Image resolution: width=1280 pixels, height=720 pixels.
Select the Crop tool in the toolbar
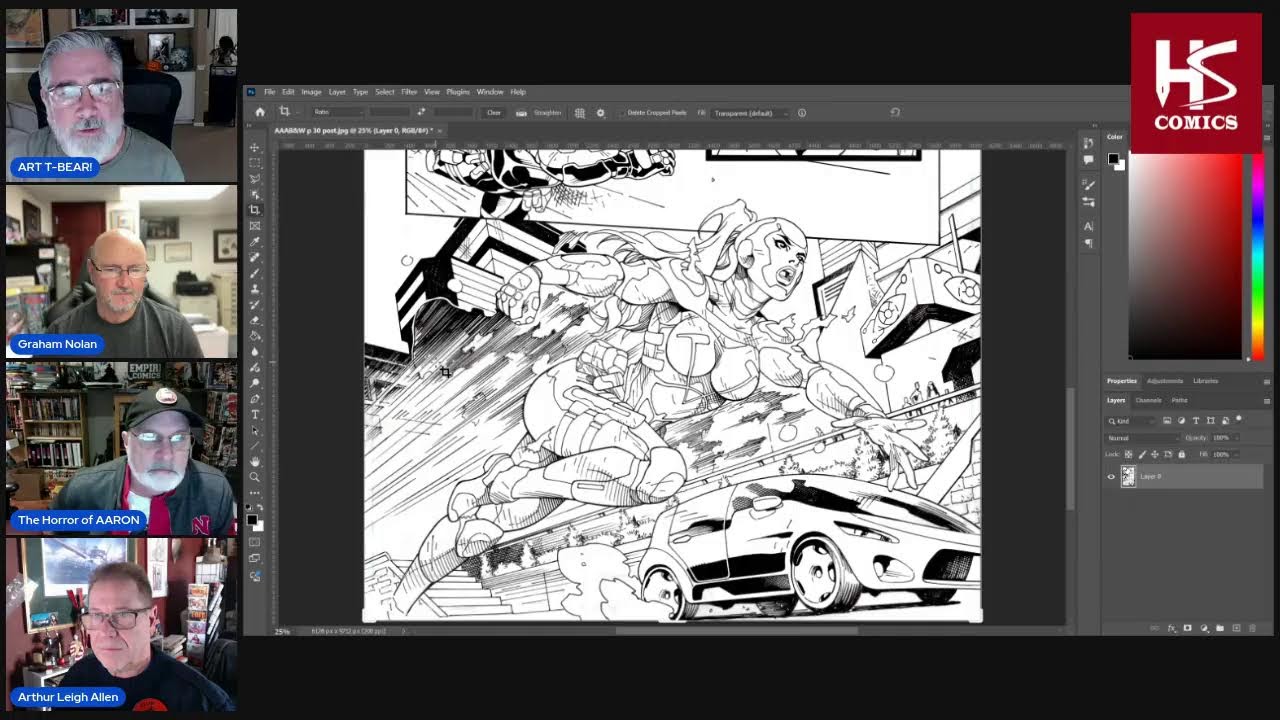255,210
